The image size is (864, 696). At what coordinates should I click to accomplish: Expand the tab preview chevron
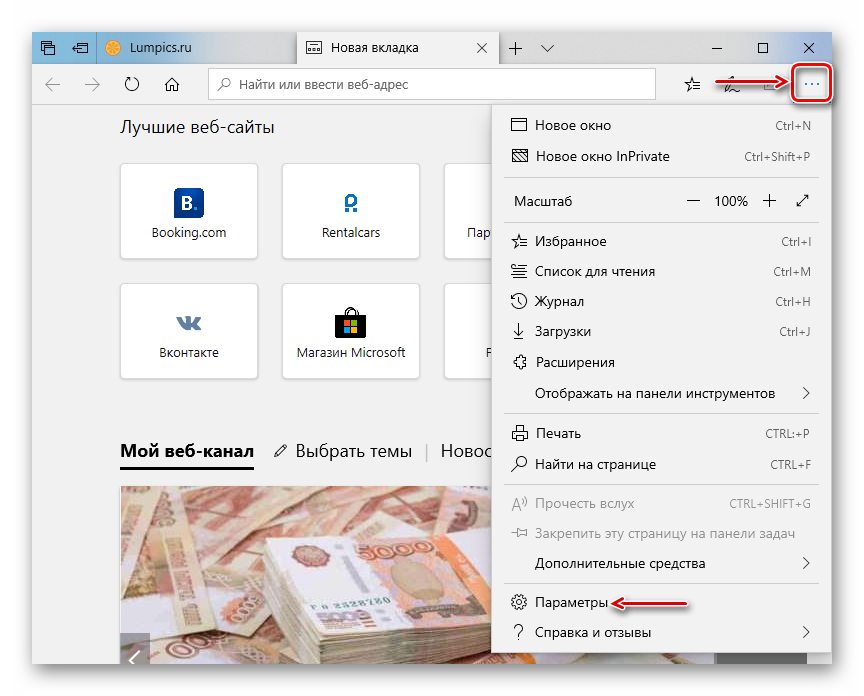547,48
